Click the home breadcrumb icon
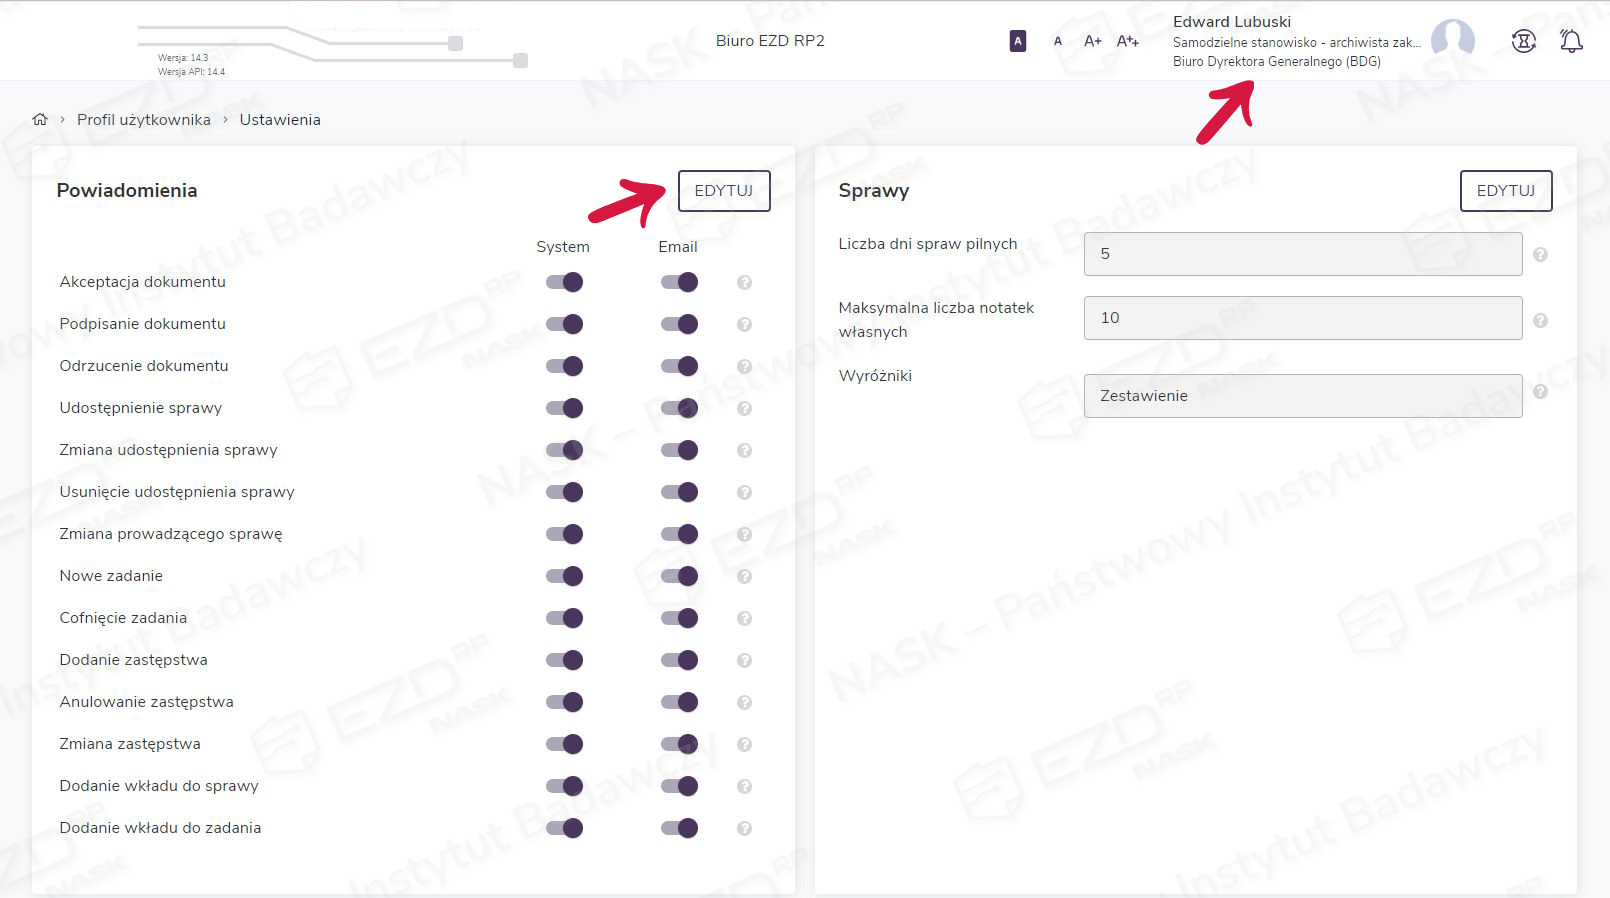This screenshot has width=1610, height=898. click(40, 119)
